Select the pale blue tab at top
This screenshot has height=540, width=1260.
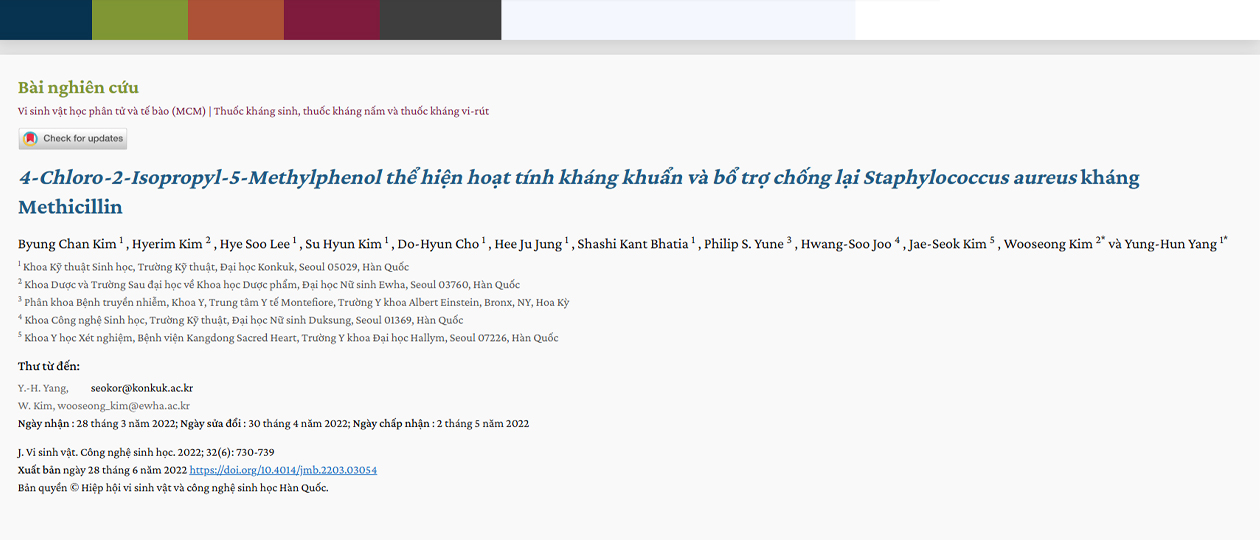(x=678, y=20)
